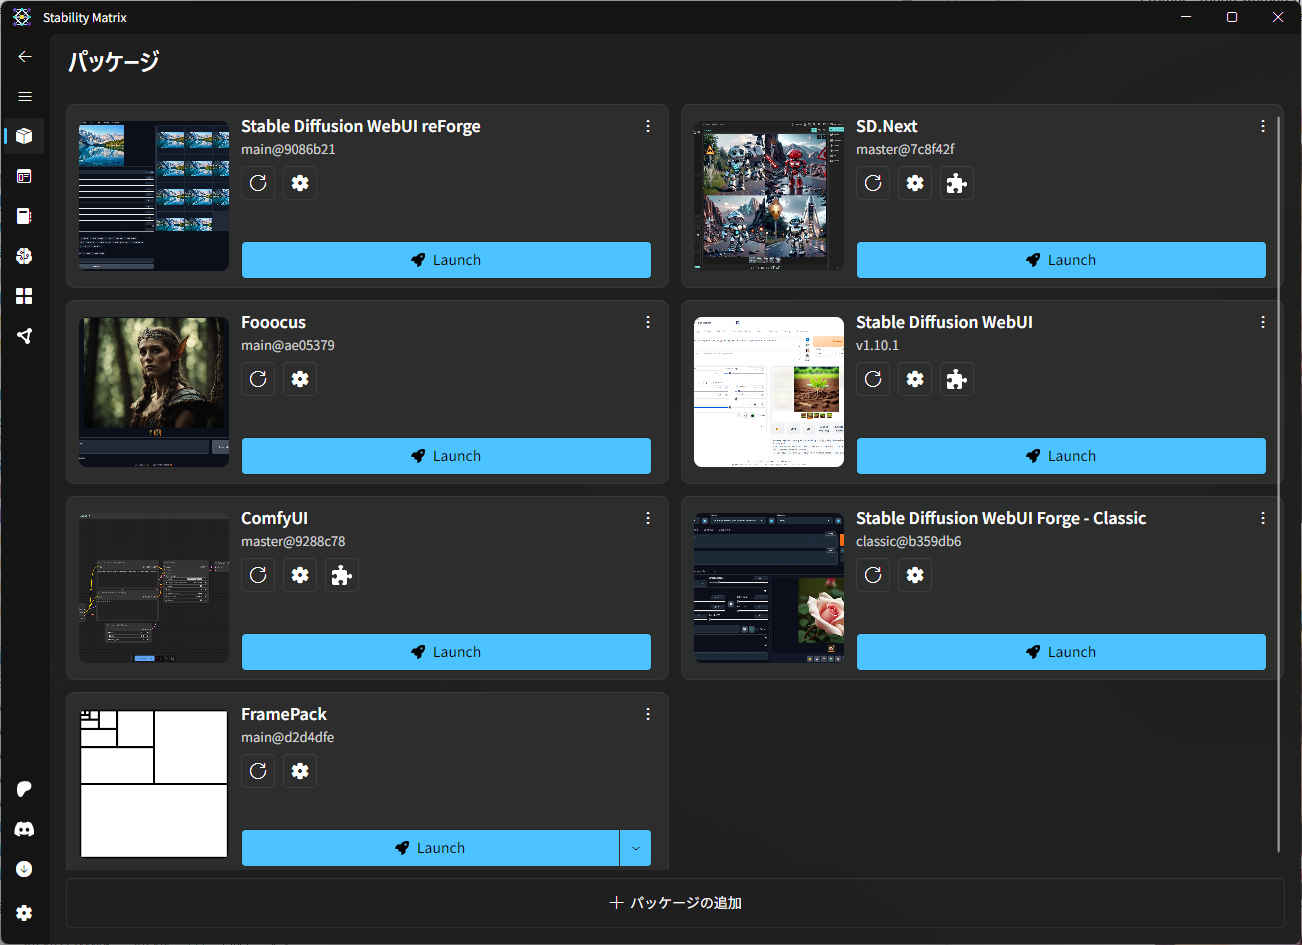Click the パッケージの追加 button

click(675, 903)
